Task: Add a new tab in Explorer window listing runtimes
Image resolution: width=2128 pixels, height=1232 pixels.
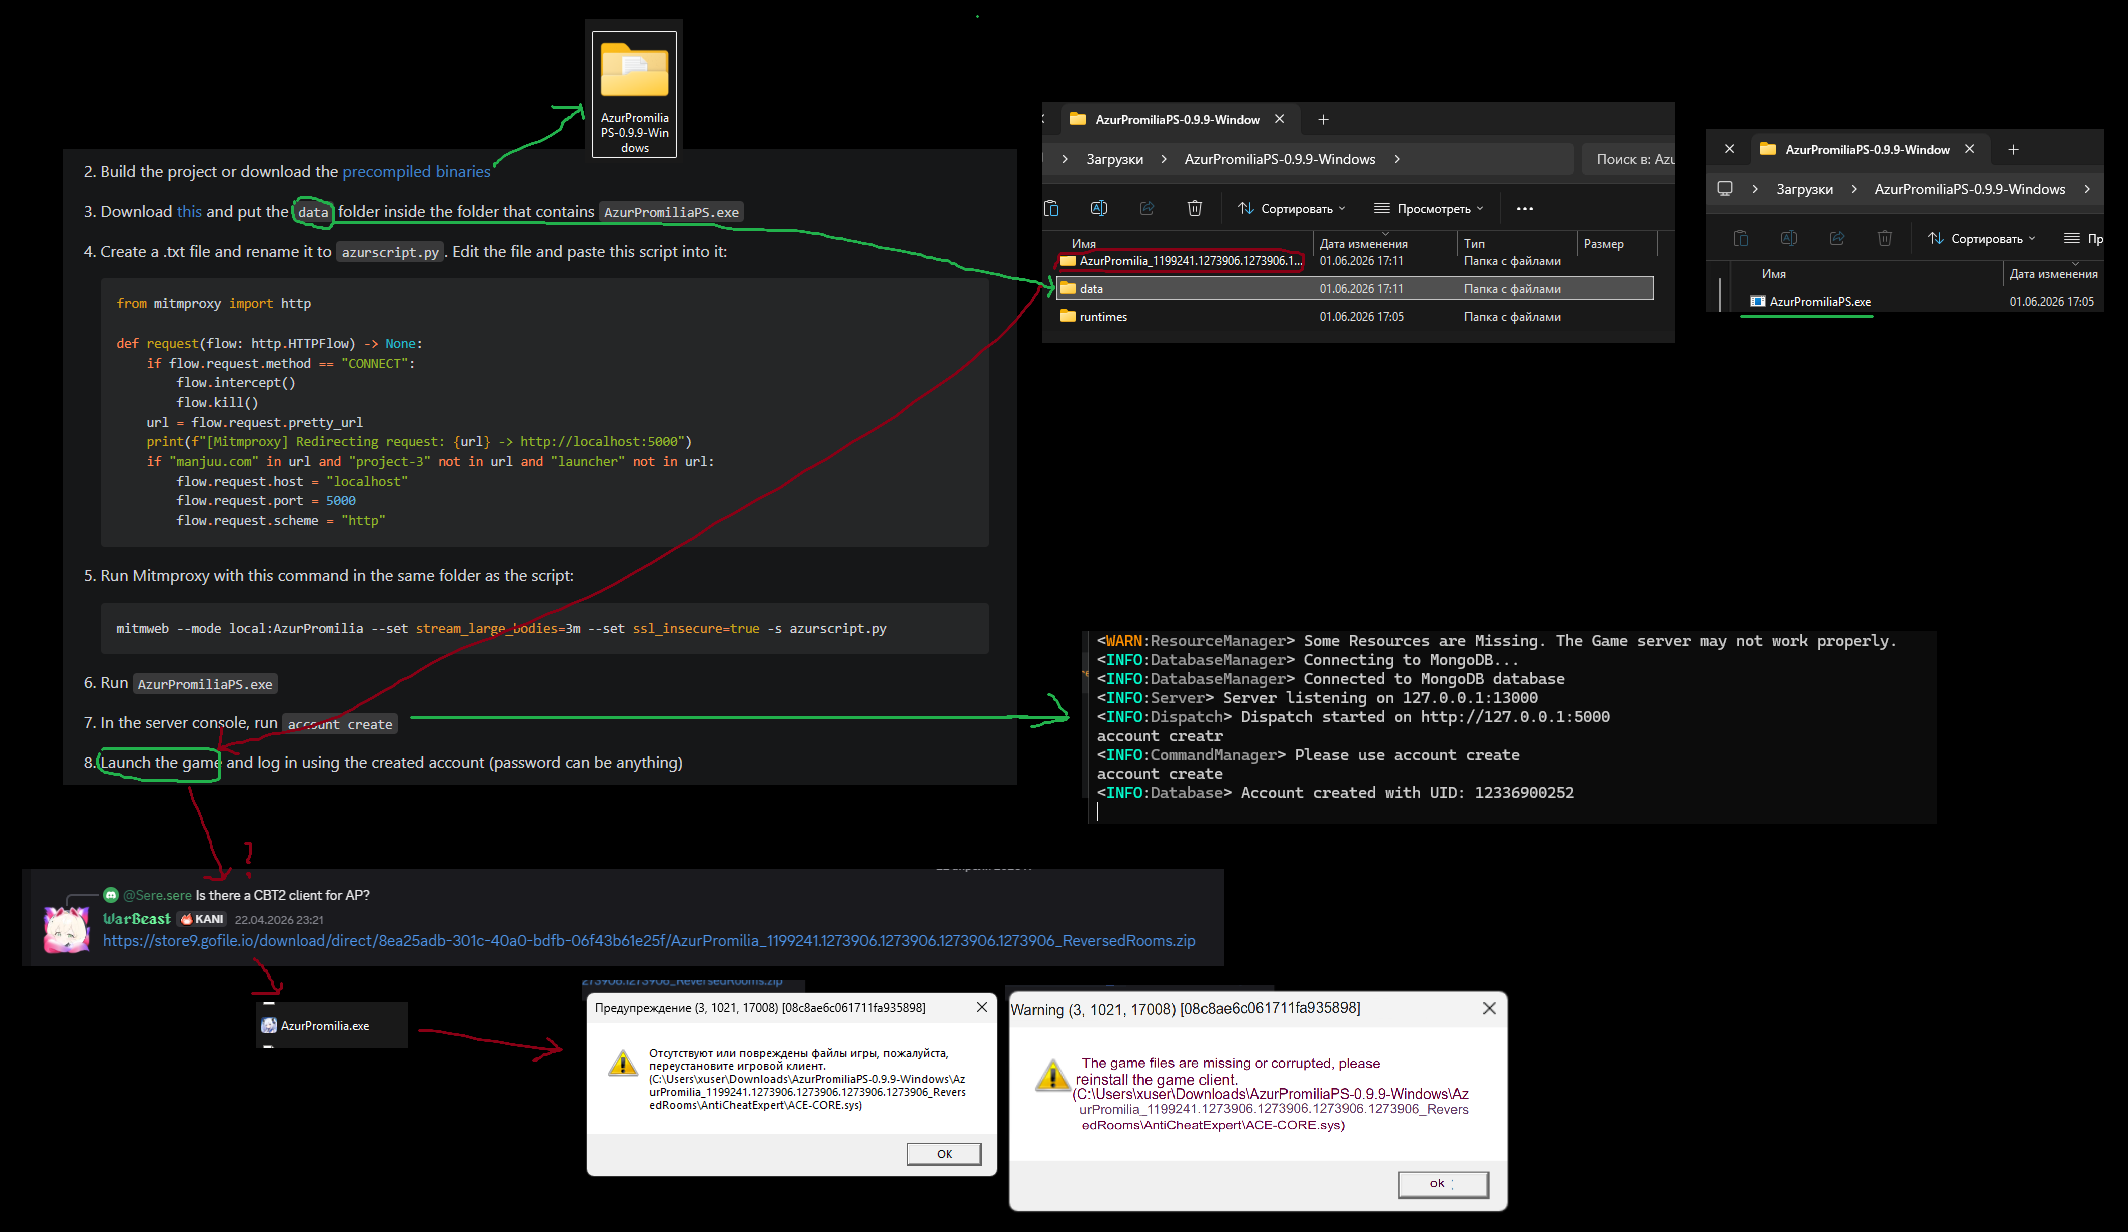Action: tap(1324, 119)
